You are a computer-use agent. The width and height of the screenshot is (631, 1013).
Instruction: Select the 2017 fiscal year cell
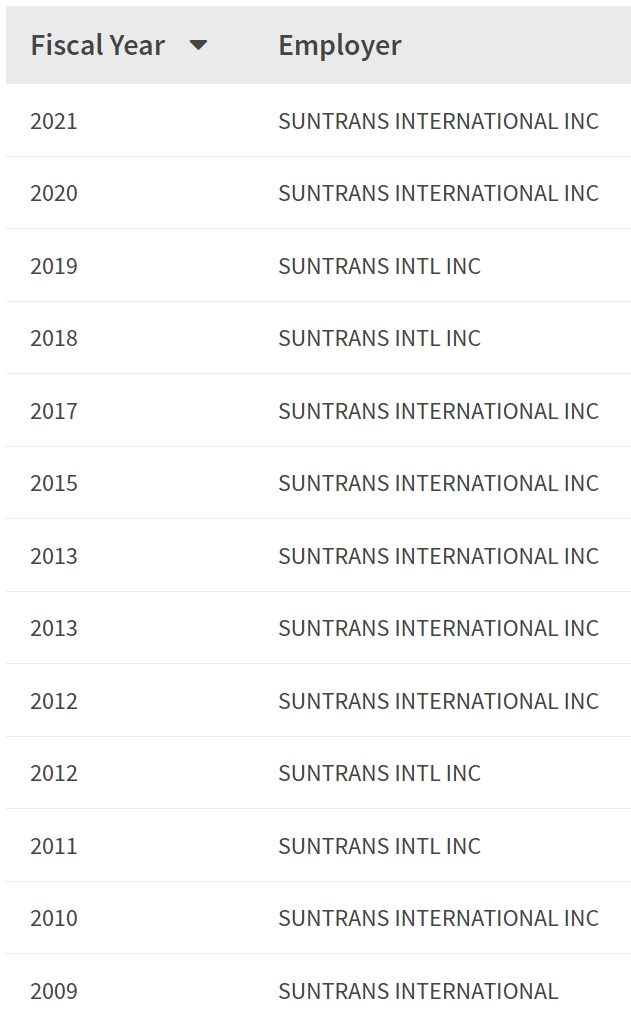54,411
